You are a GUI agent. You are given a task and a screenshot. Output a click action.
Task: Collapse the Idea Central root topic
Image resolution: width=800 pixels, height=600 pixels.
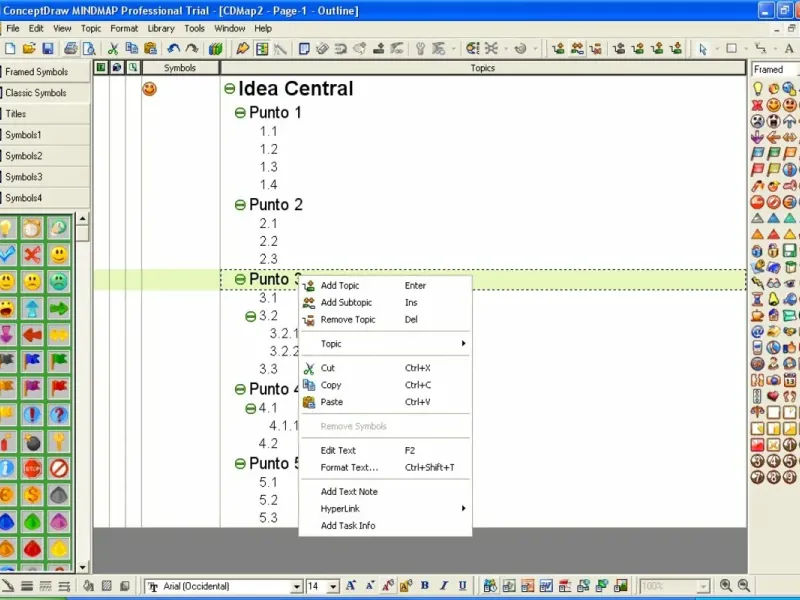(x=230, y=89)
